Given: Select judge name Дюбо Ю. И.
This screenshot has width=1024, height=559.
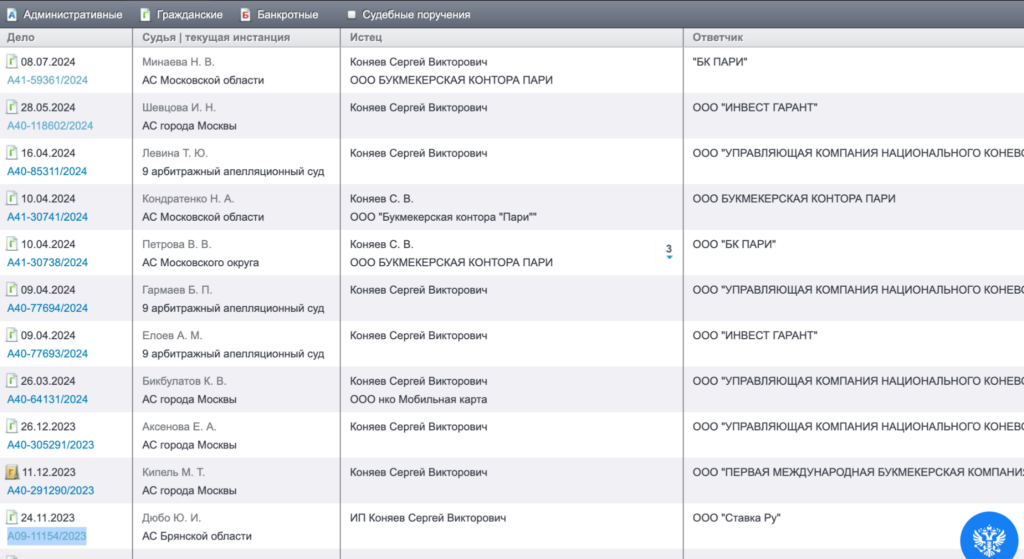Looking at the screenshot, I should pos(172,518).
